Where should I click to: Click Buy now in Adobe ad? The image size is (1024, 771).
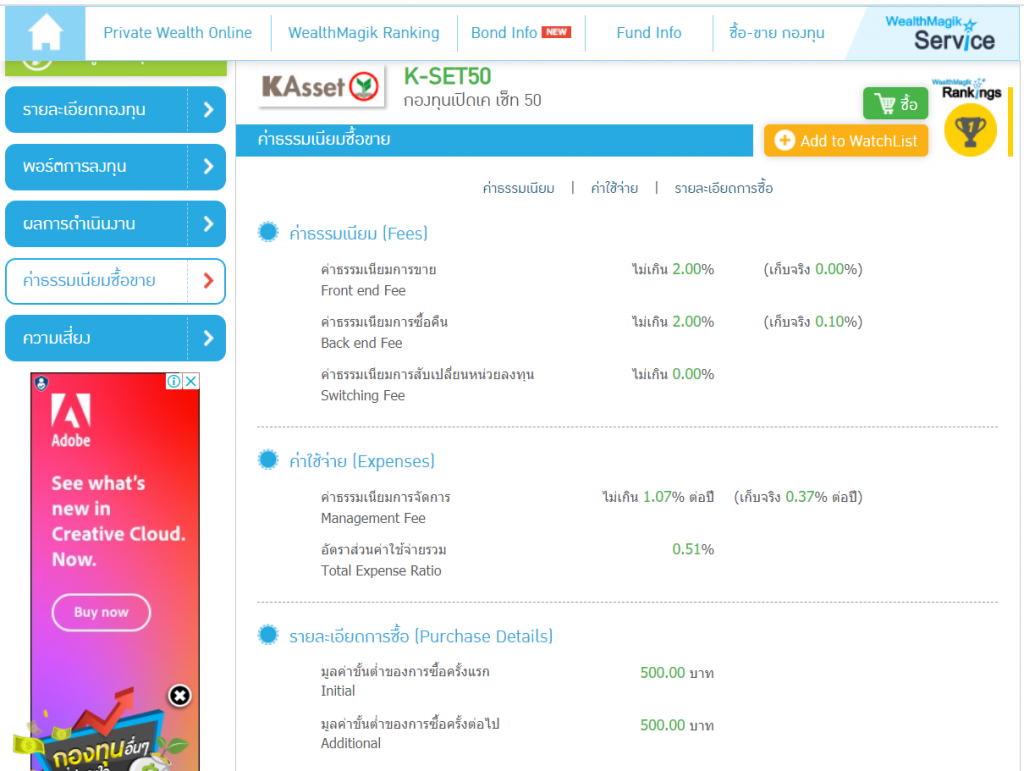click(x=101, y=612)
